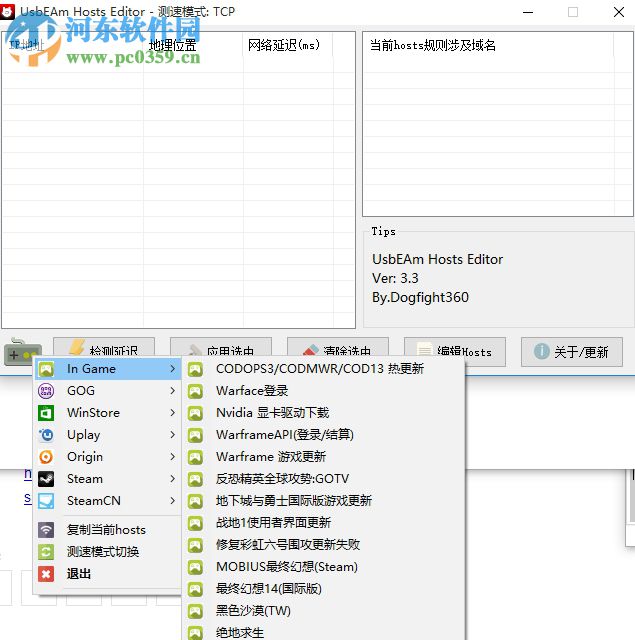Screen dimensions: 635x640
Task: Click the WinStore green icon
Action: pos(46,413)
